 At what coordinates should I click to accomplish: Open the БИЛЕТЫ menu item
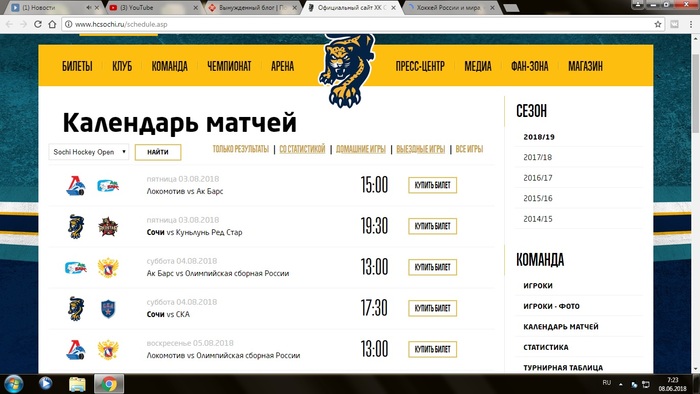[77, 66]
